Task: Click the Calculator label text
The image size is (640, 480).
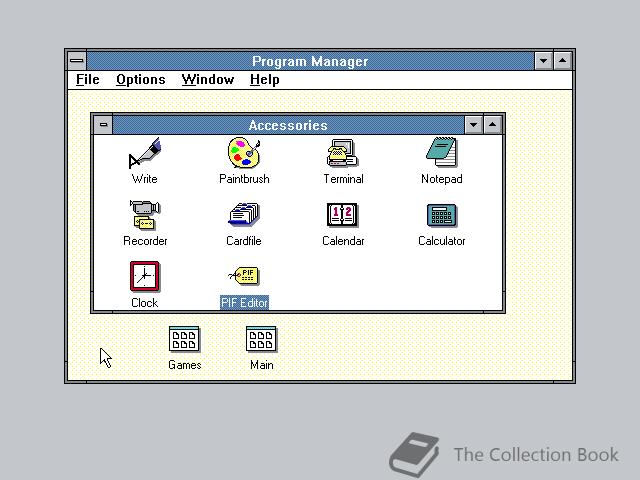Action: click(442, 241)
